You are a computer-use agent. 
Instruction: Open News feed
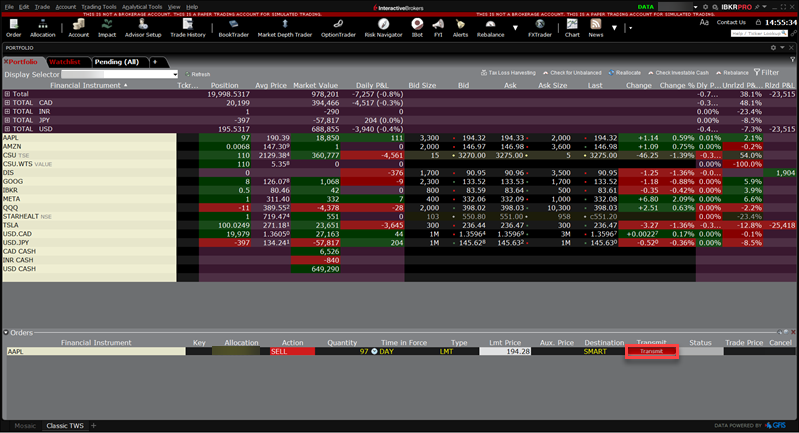pyautogui.click(x=596, y=28)
